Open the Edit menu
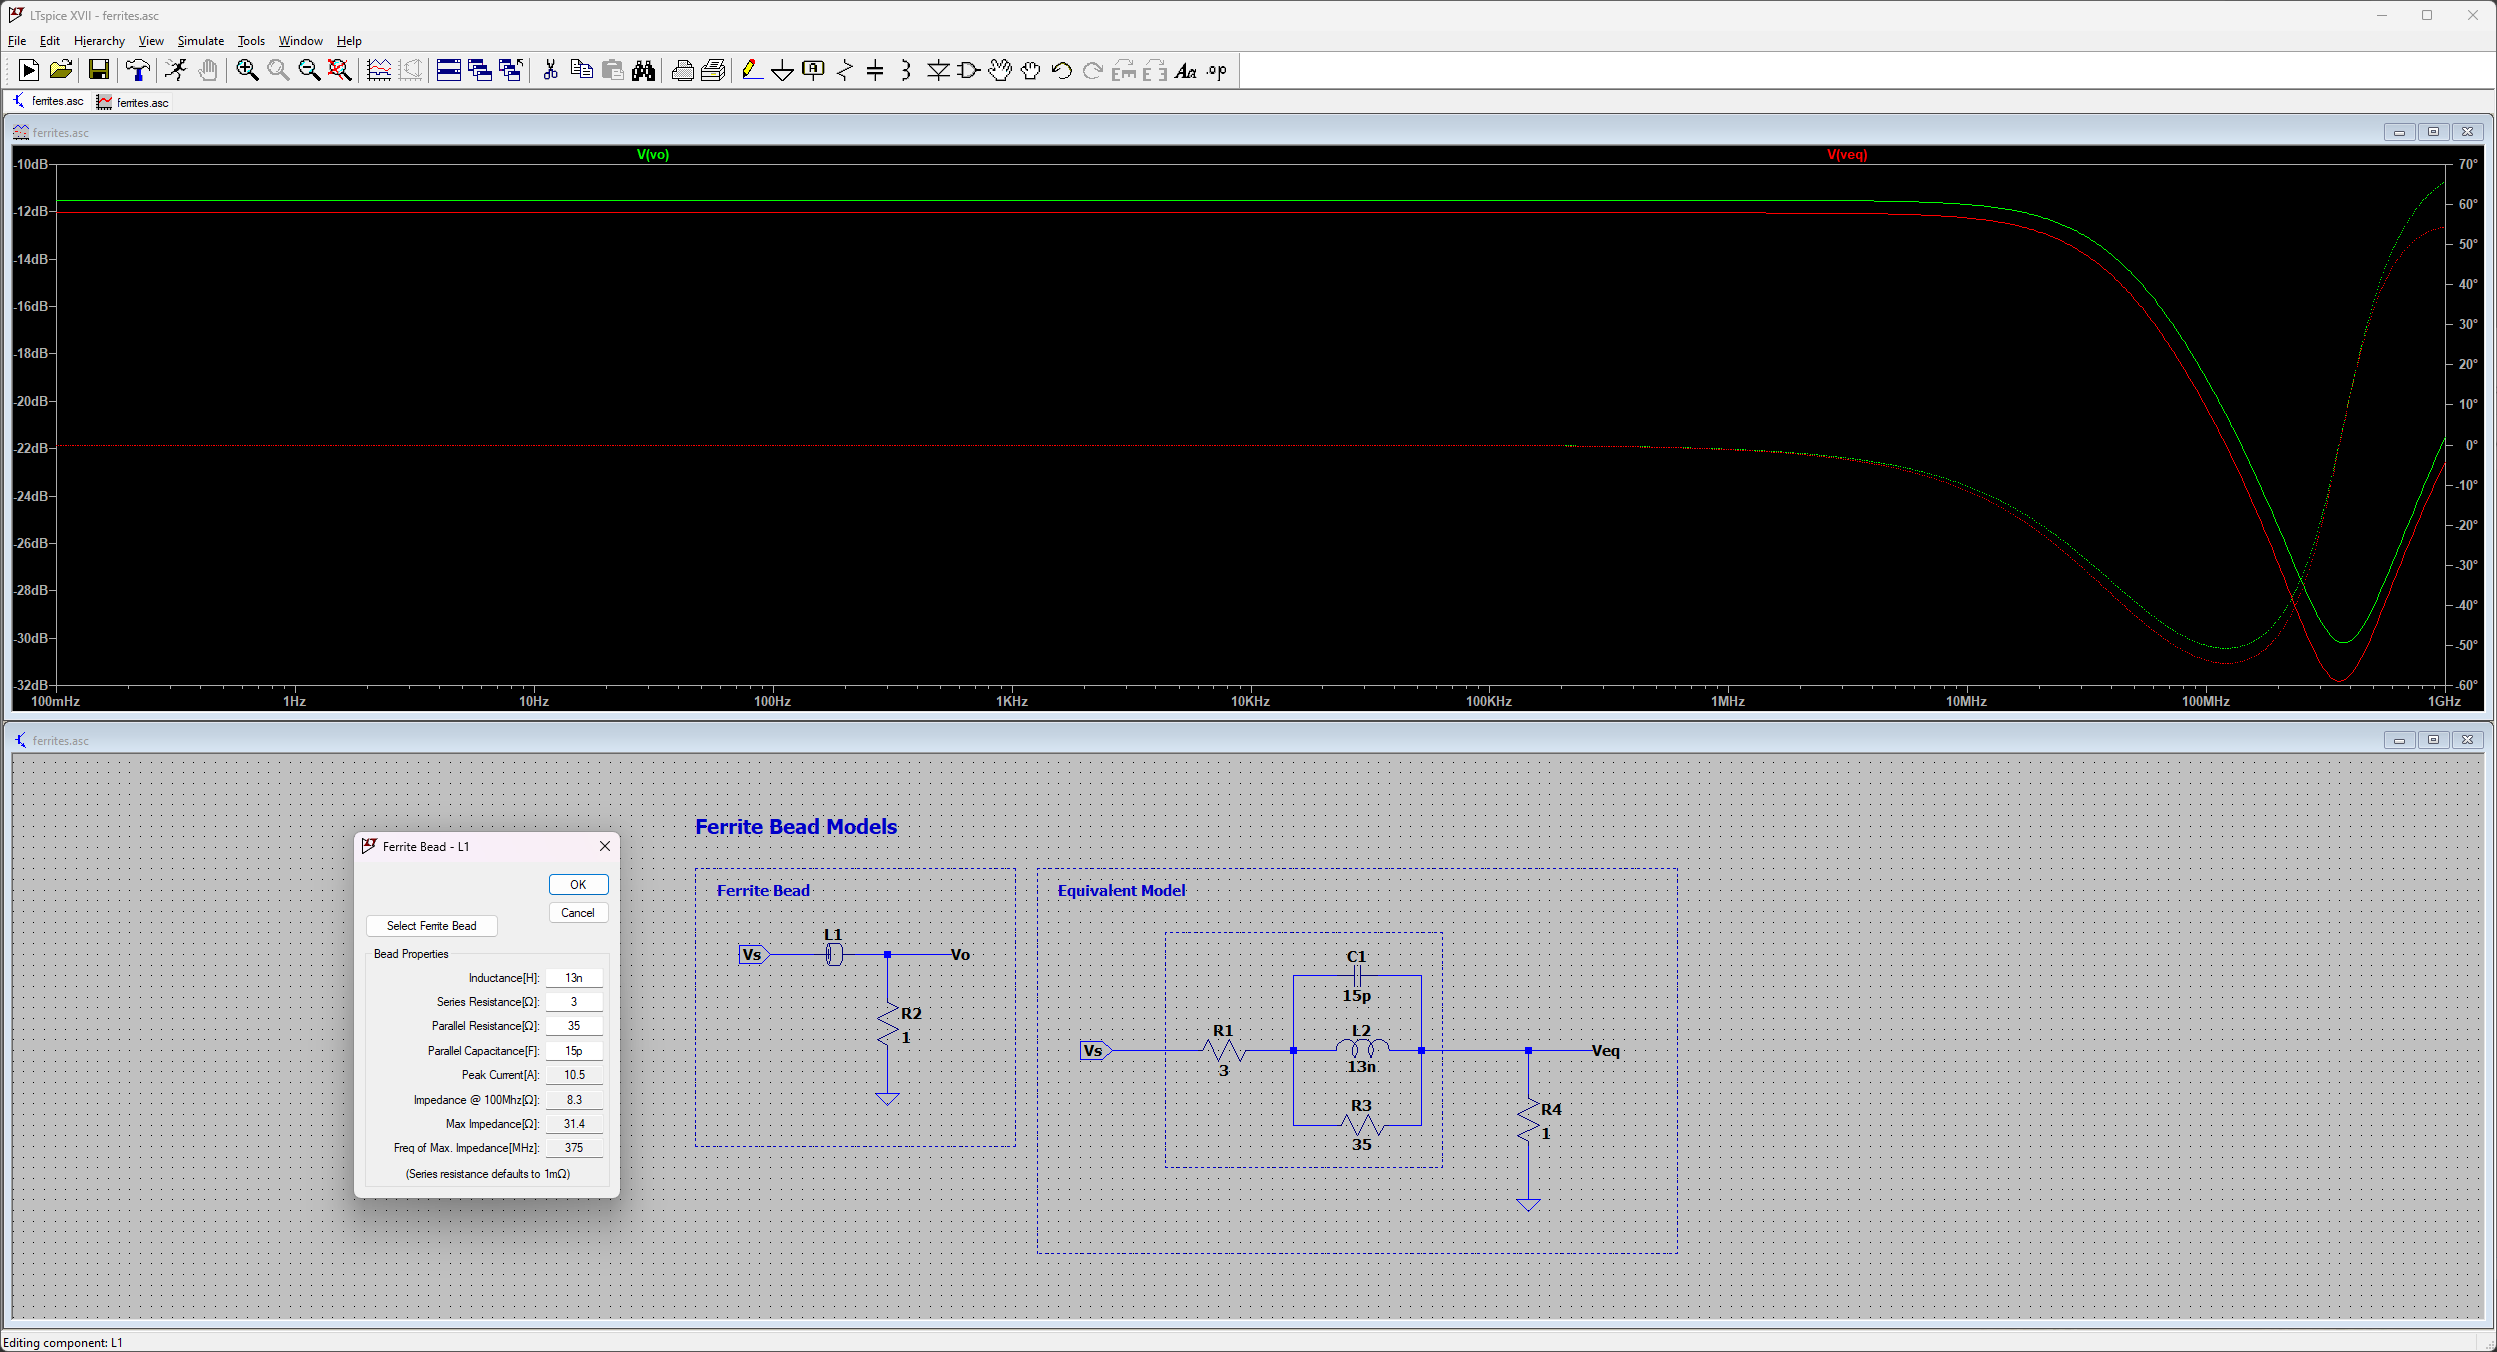Screen dimensions: 2497x1352 click(x=50, y=41)
